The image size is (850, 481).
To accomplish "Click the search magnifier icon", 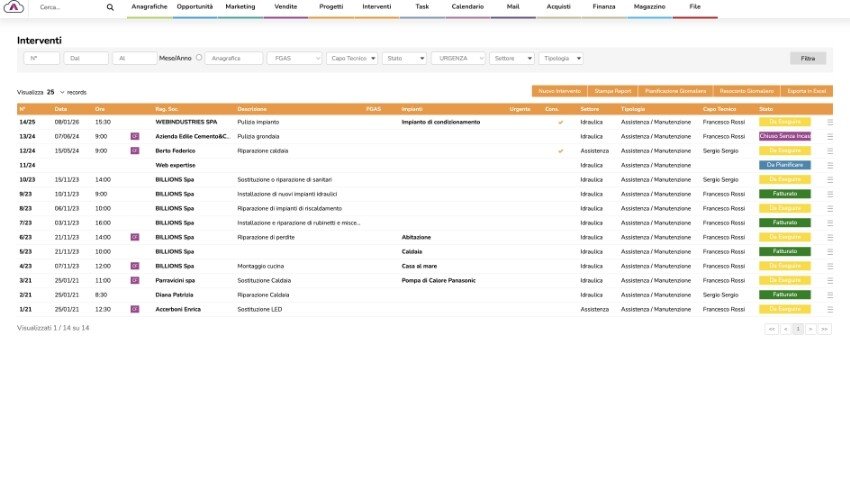I will [x=110, y=7].
